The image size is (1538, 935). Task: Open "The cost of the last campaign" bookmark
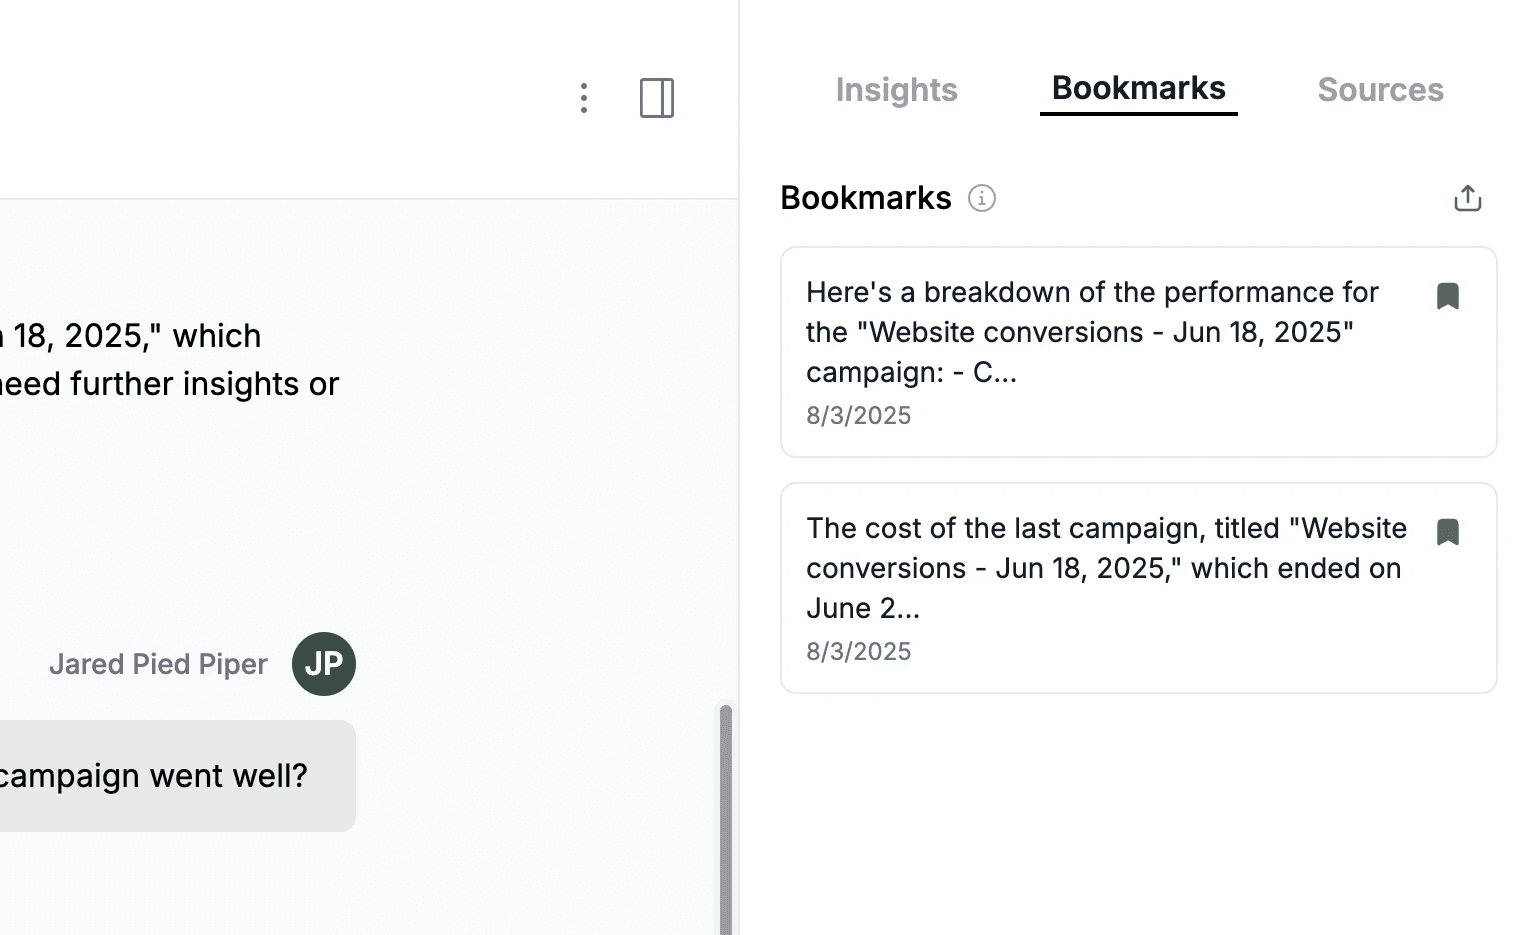click(1106, 568)
